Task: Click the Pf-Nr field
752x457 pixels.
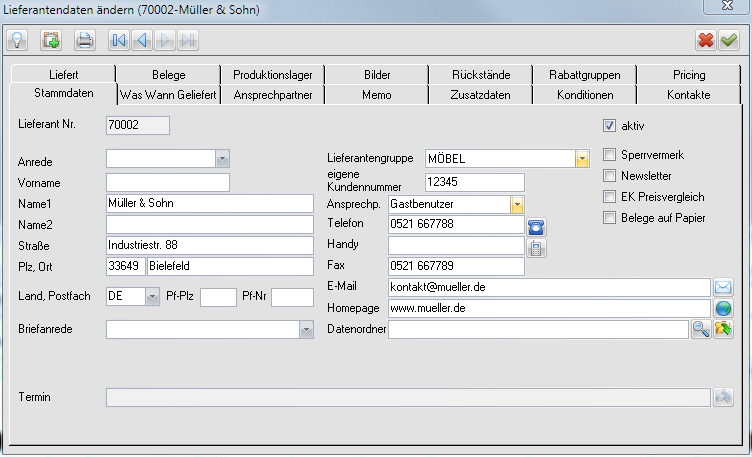Action: pos(293,297)
